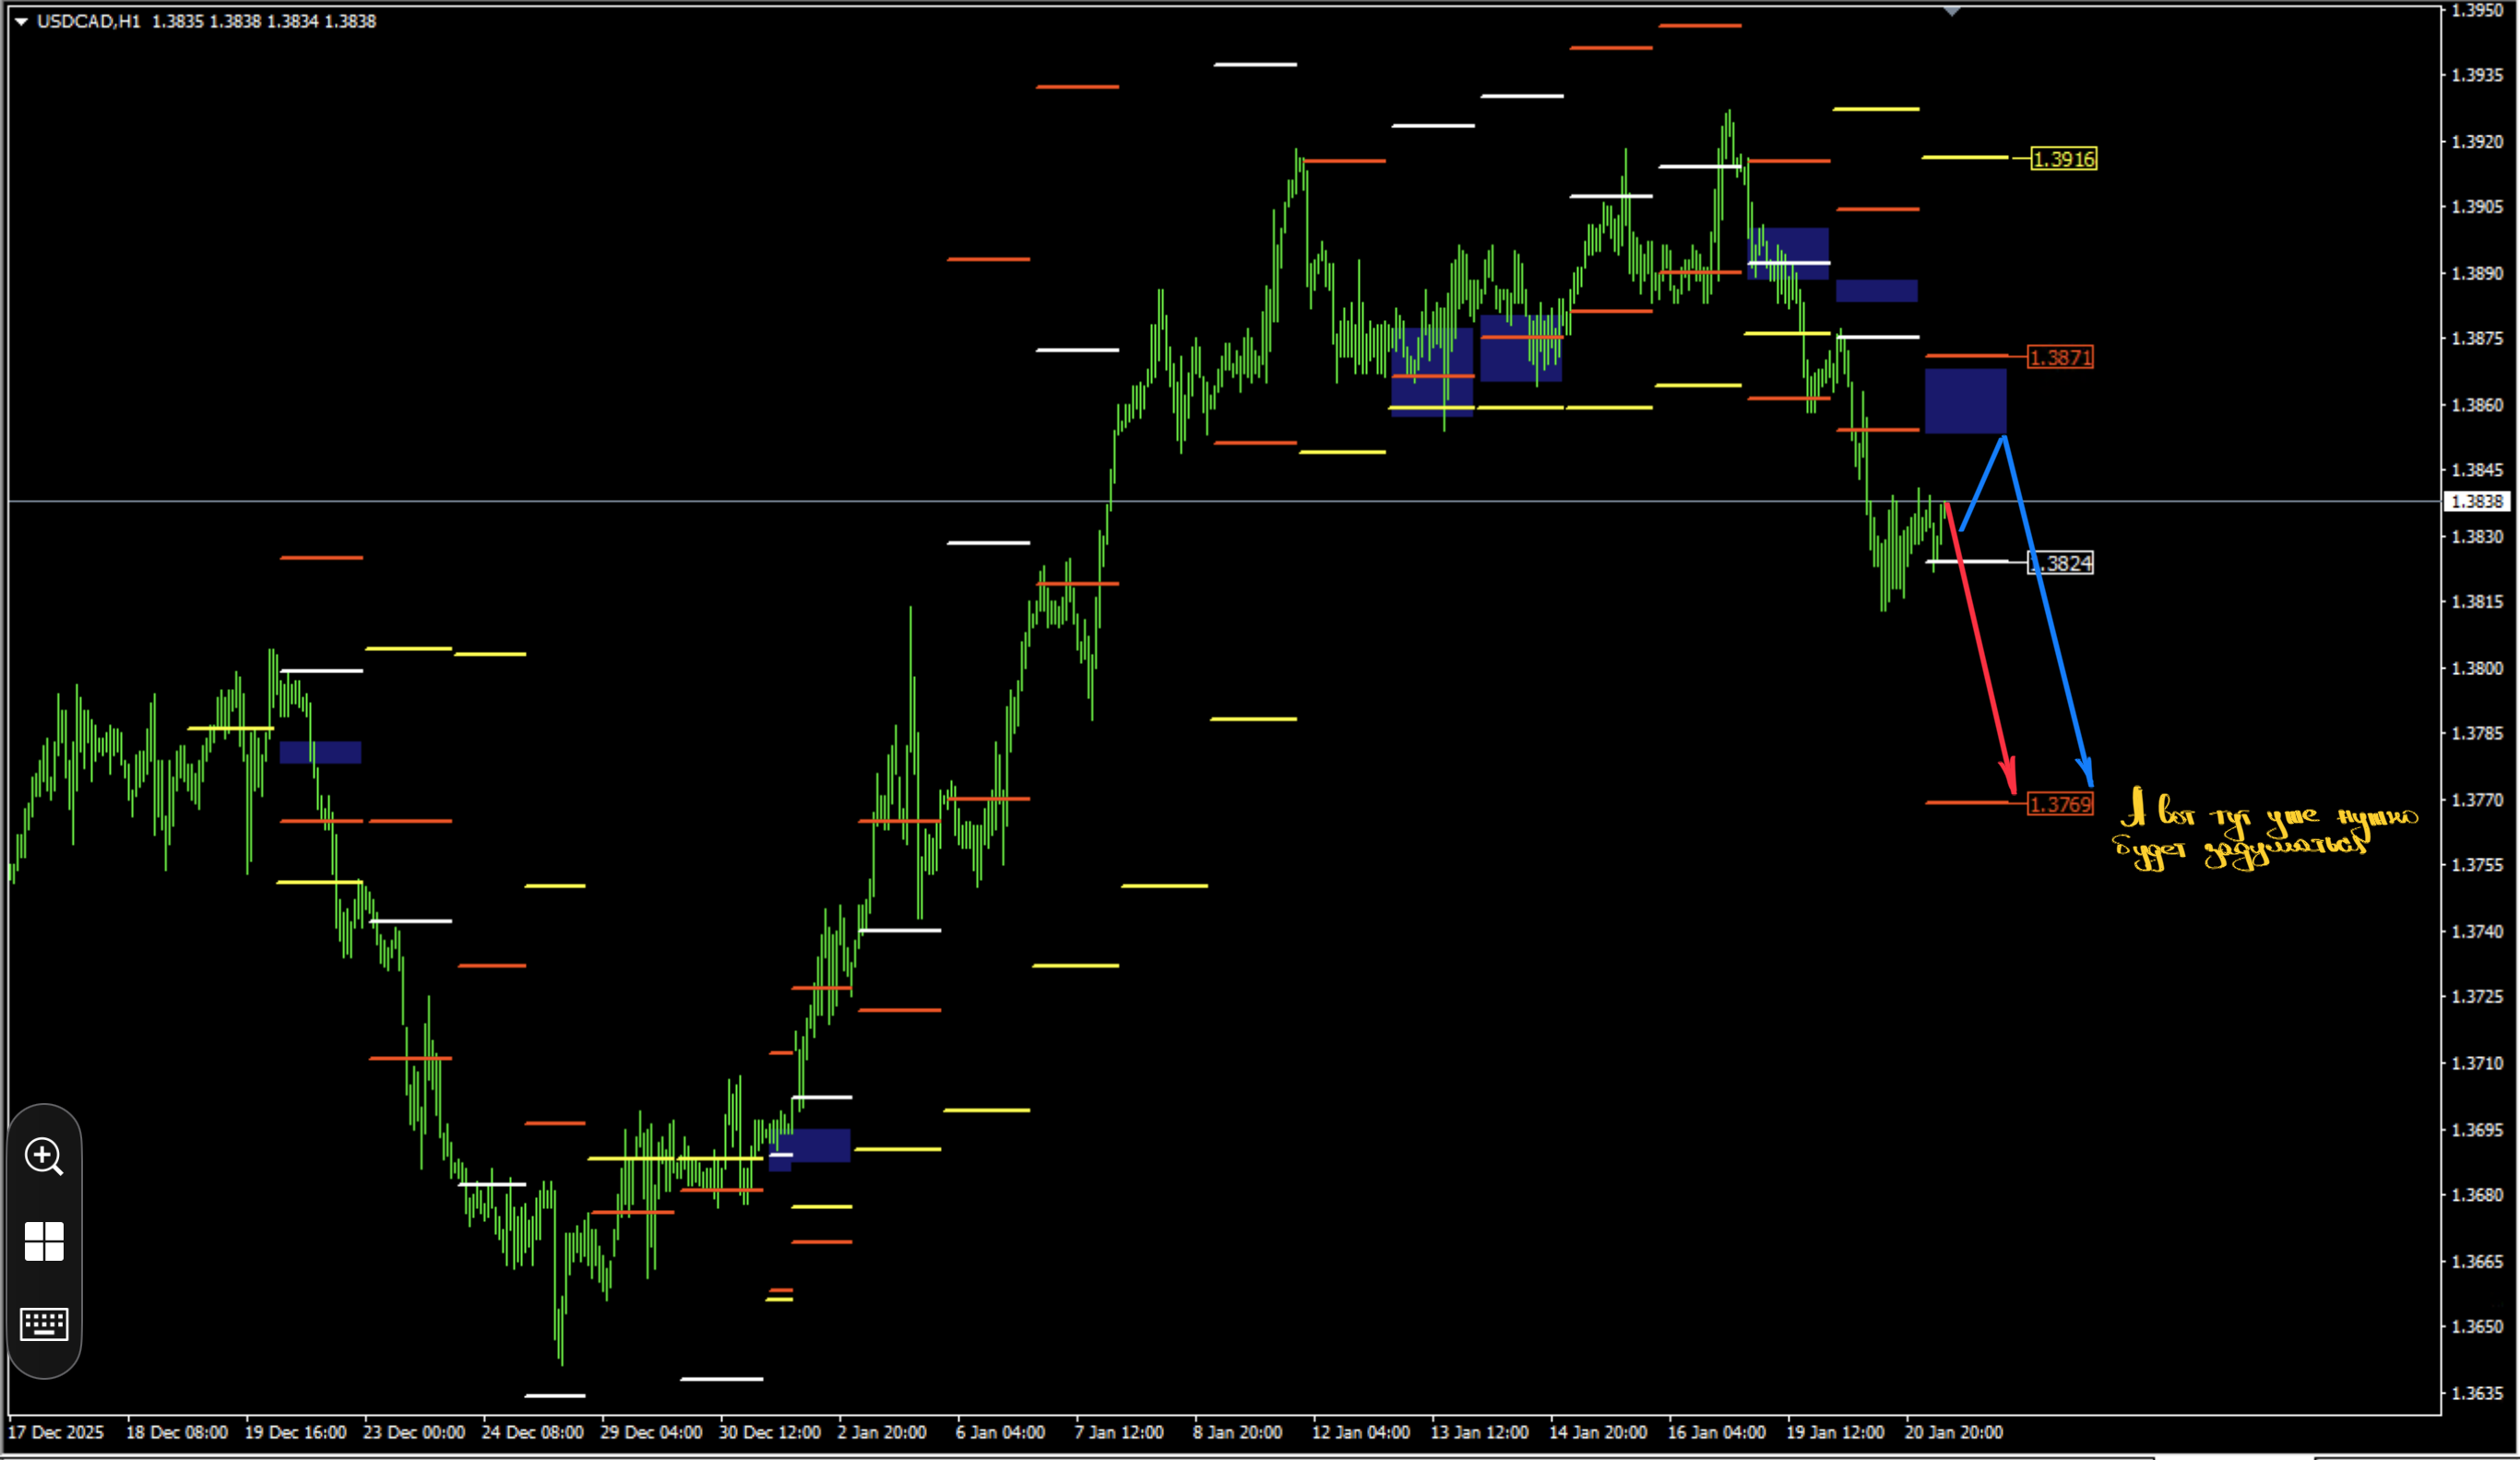This screenshot has height=1460, width=2520.
Task: Click the 1.3800 price scale value
Action: [2478, 668]
